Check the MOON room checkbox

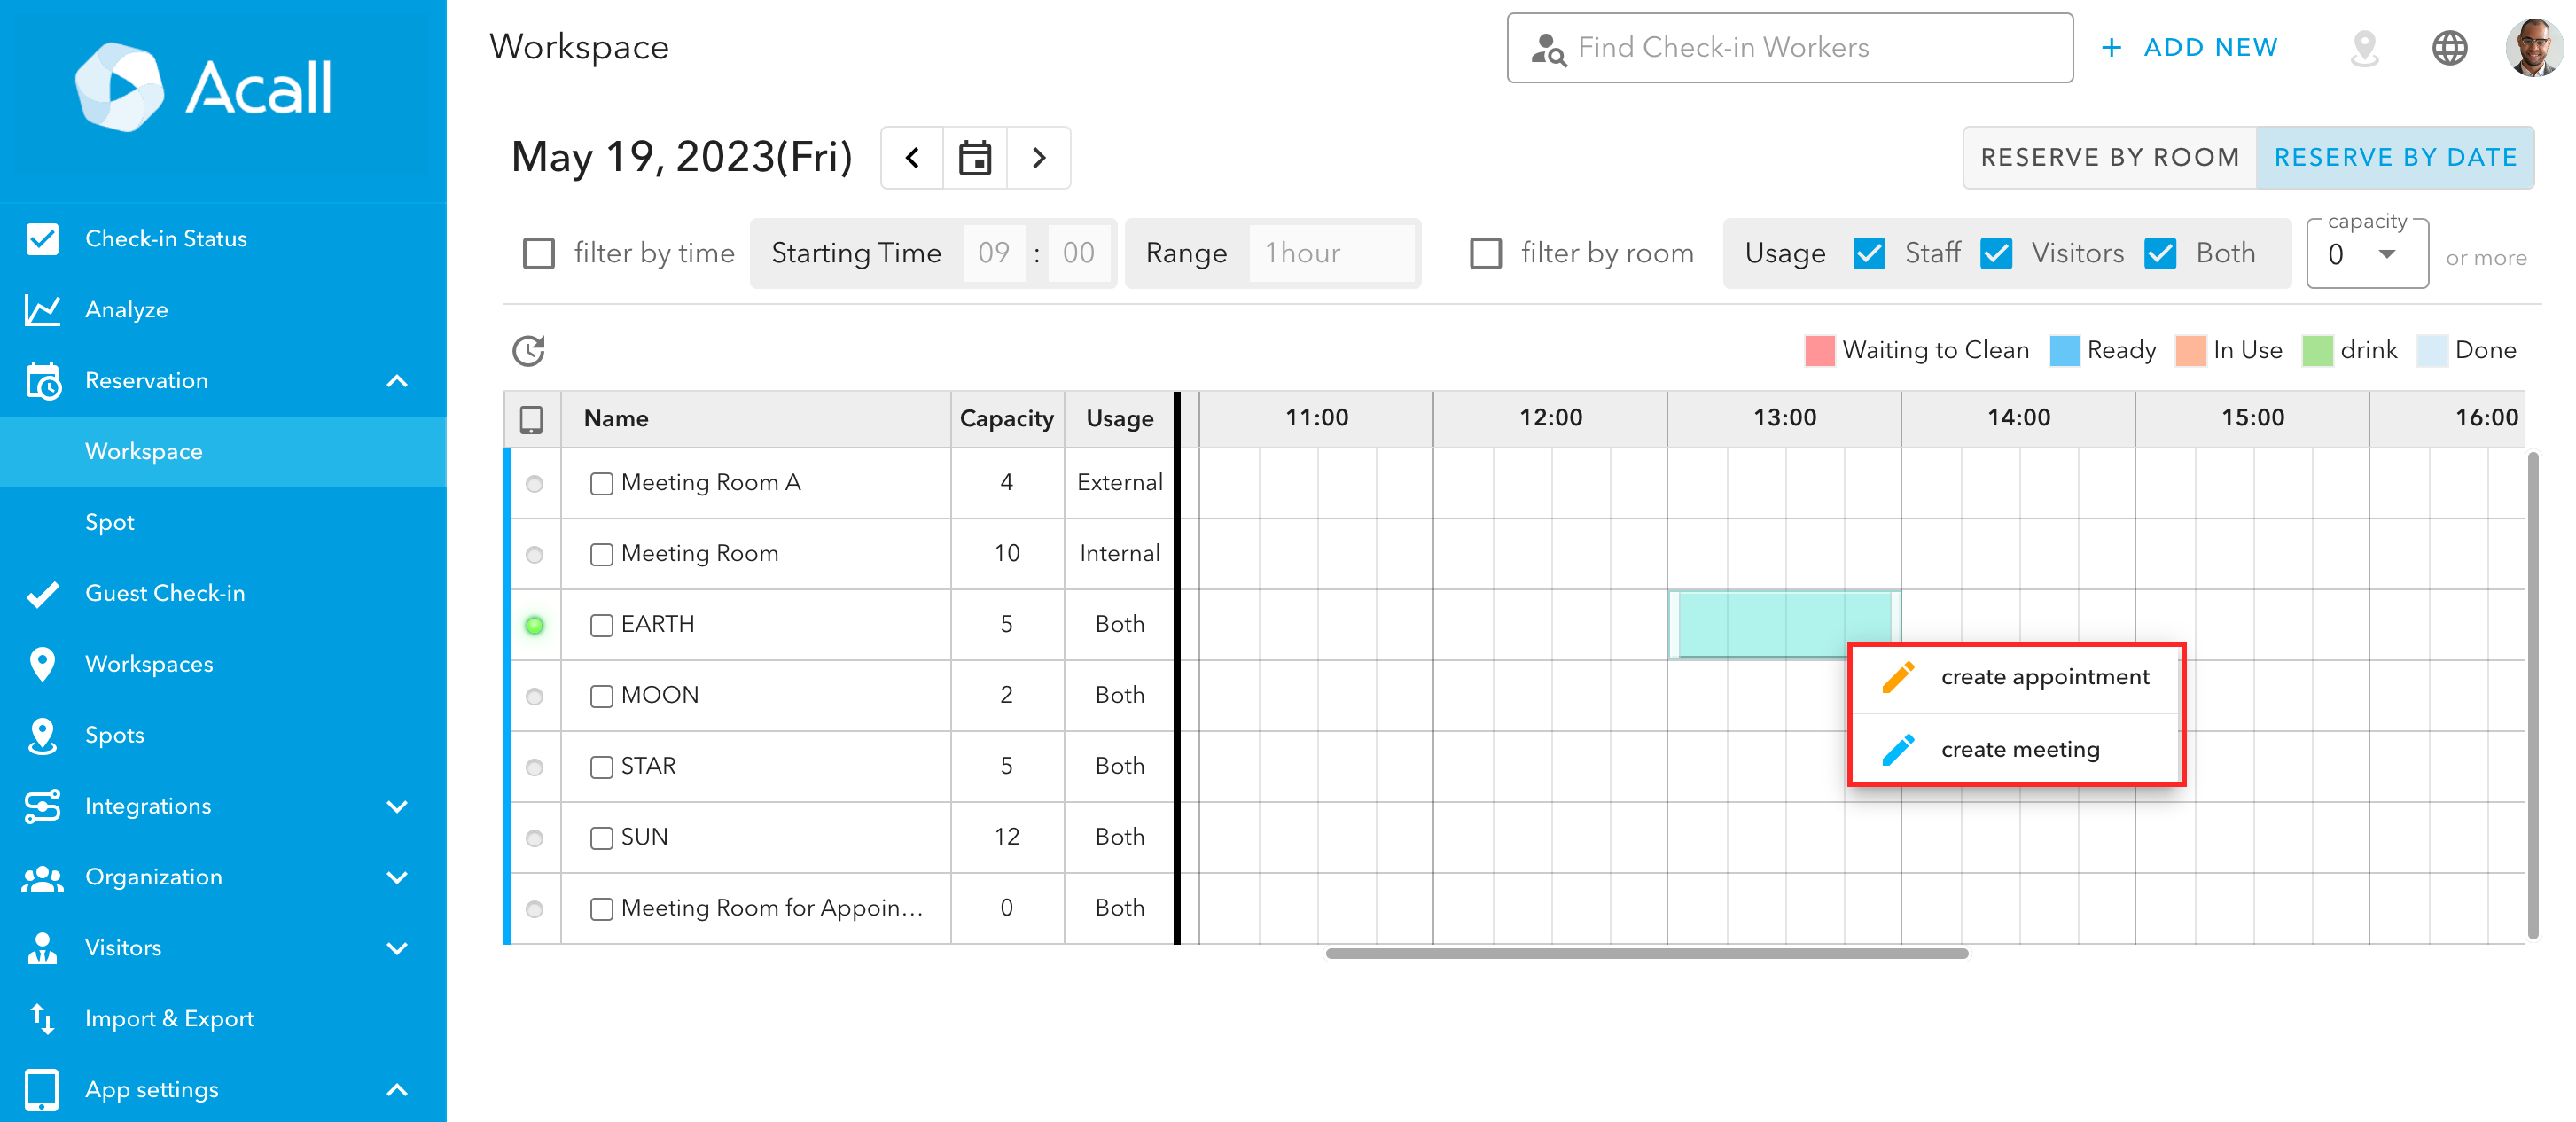(x=601, y=696)
